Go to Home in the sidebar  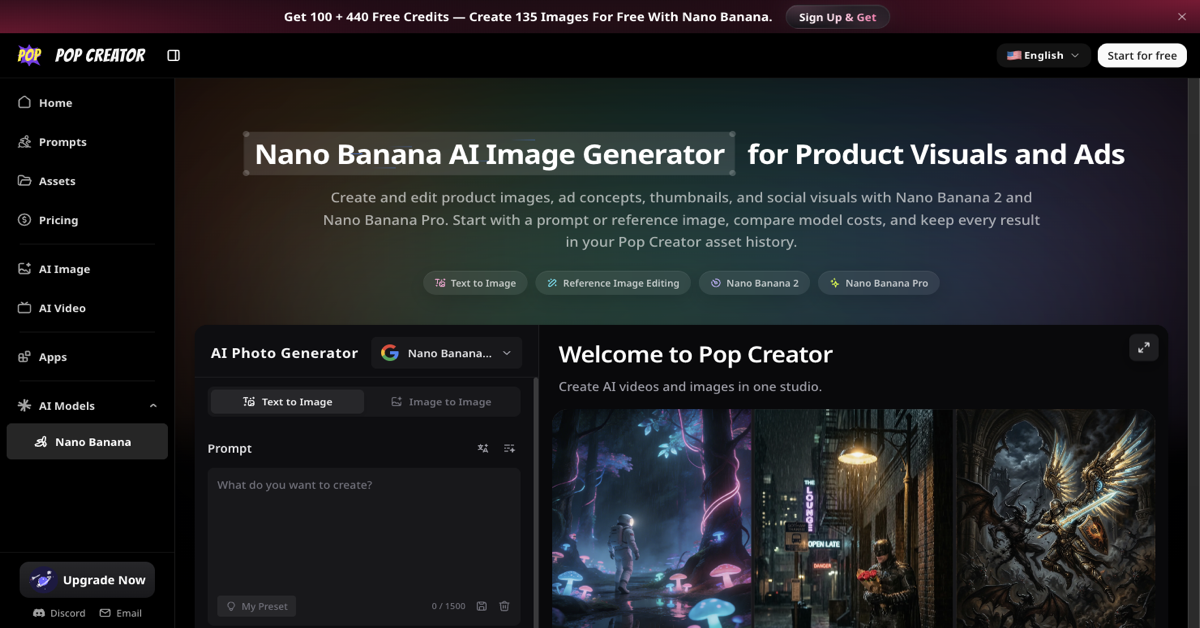click(x=87, y=103)
